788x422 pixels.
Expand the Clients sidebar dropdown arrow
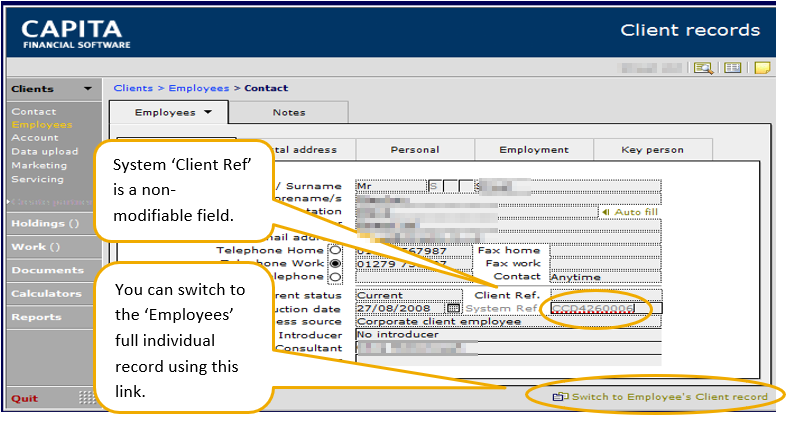88,89
